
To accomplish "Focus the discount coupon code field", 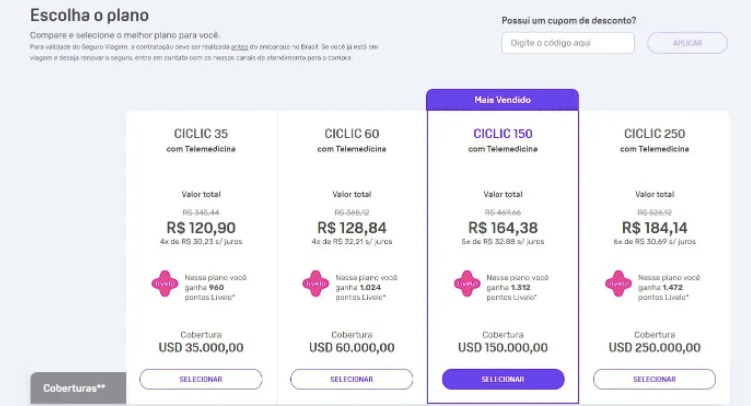I will (568, 43).
